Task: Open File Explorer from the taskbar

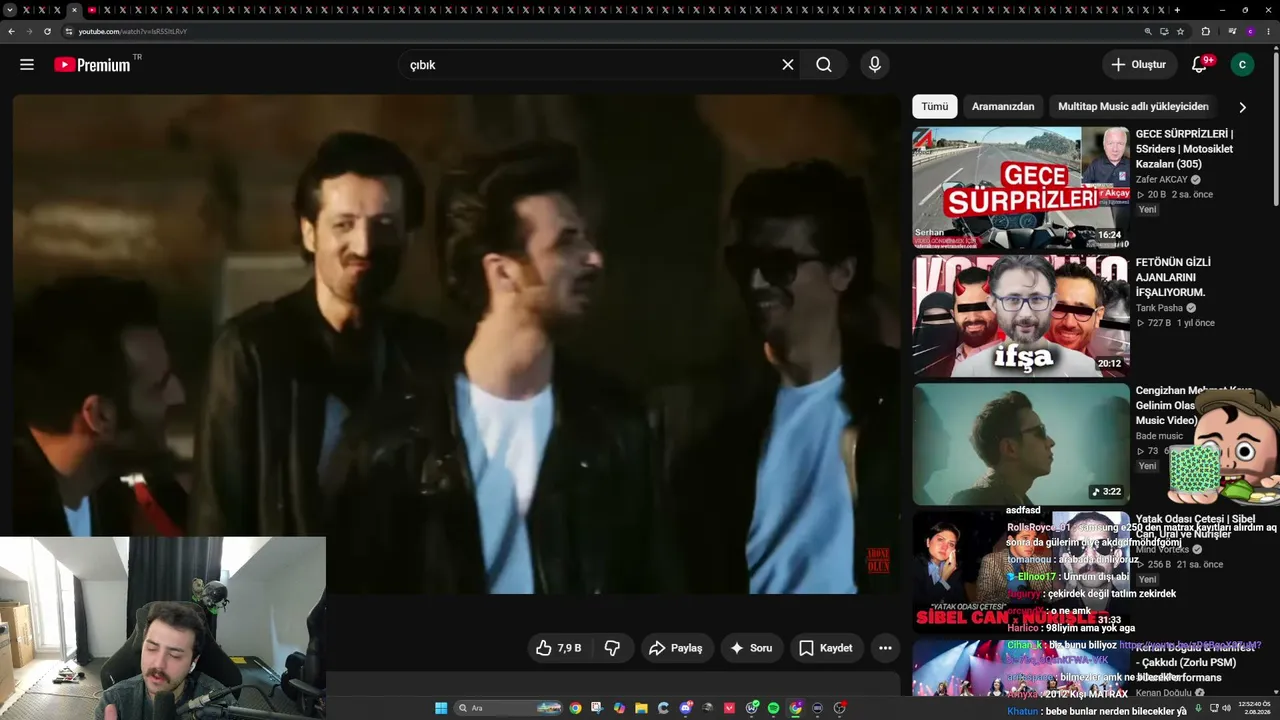Action: (x=641, y=708)
